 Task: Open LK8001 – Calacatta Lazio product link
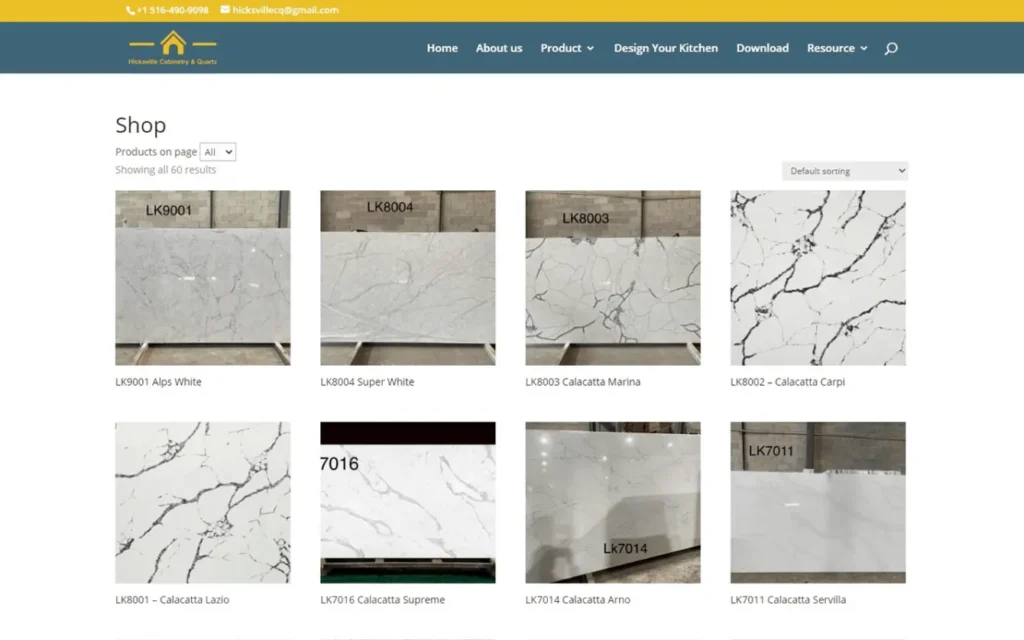172,600
